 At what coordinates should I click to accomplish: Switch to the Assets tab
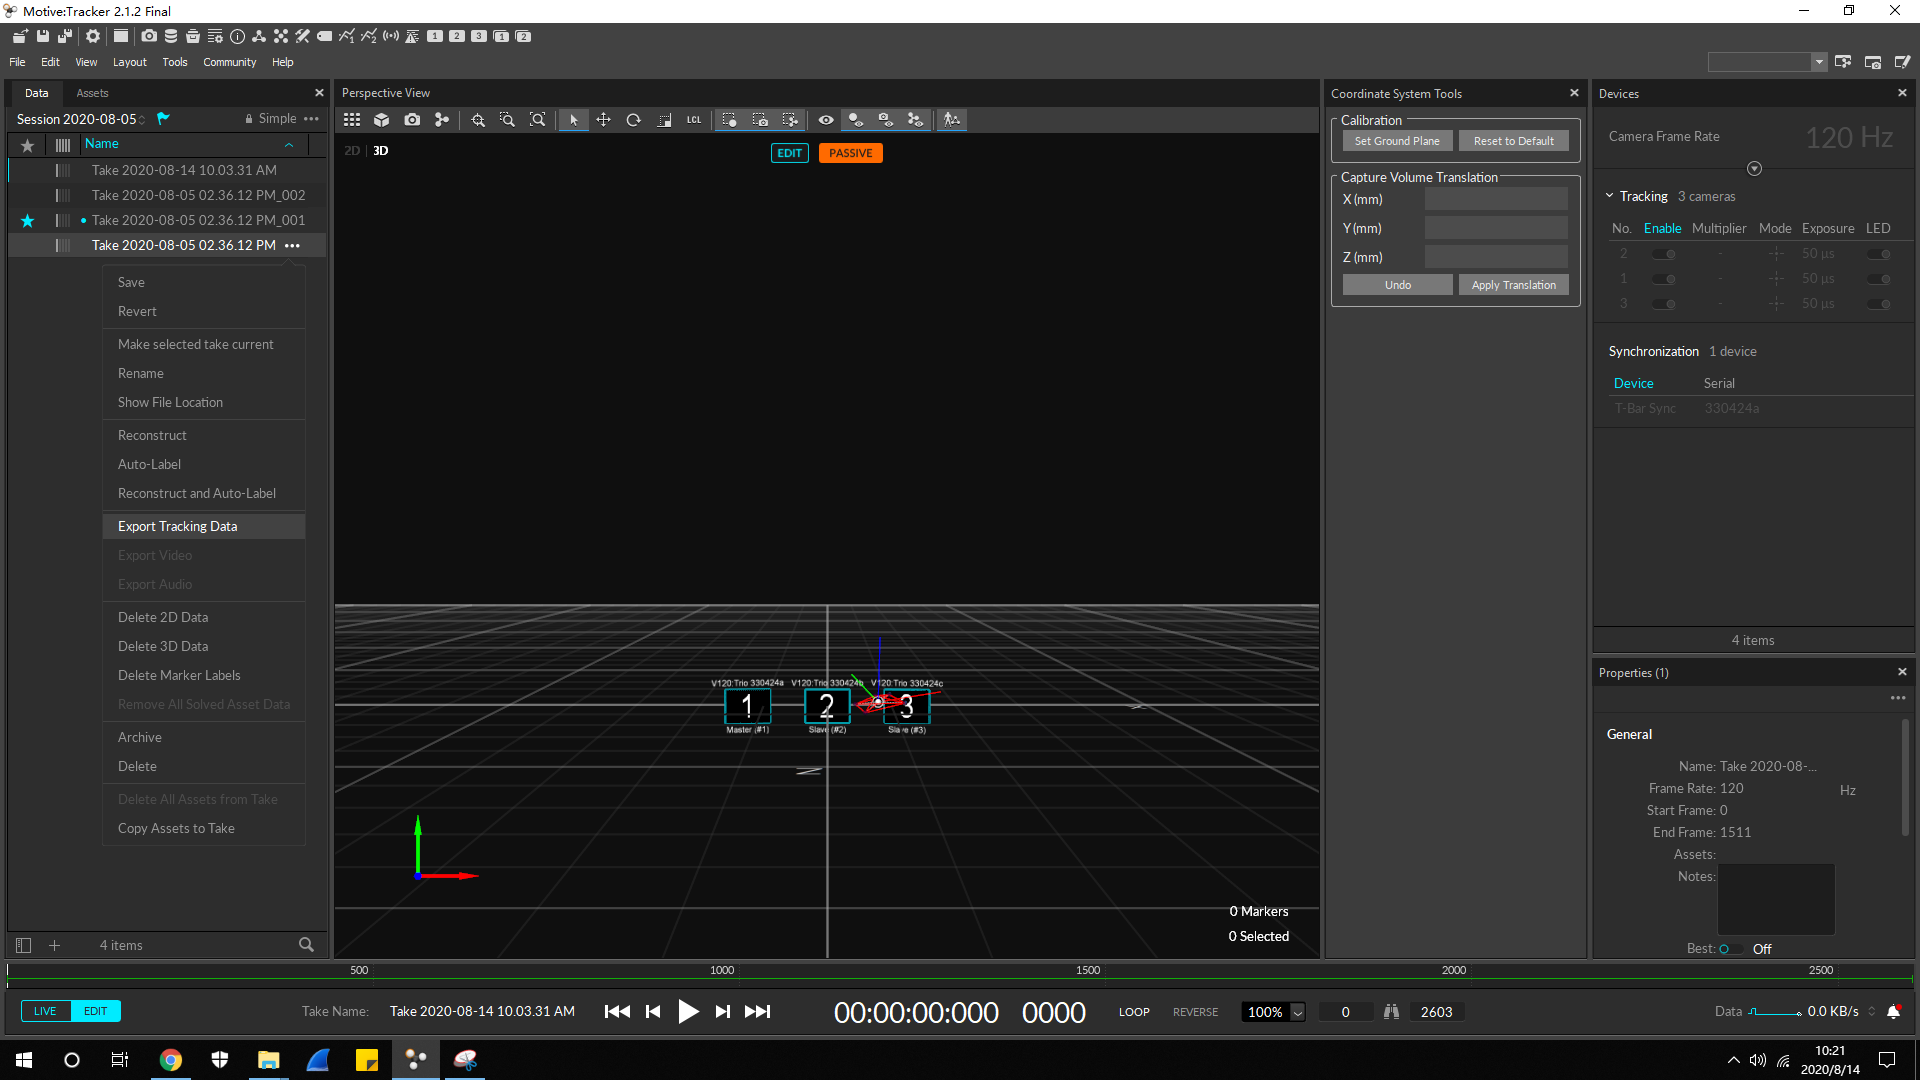[x=92, y=93]
